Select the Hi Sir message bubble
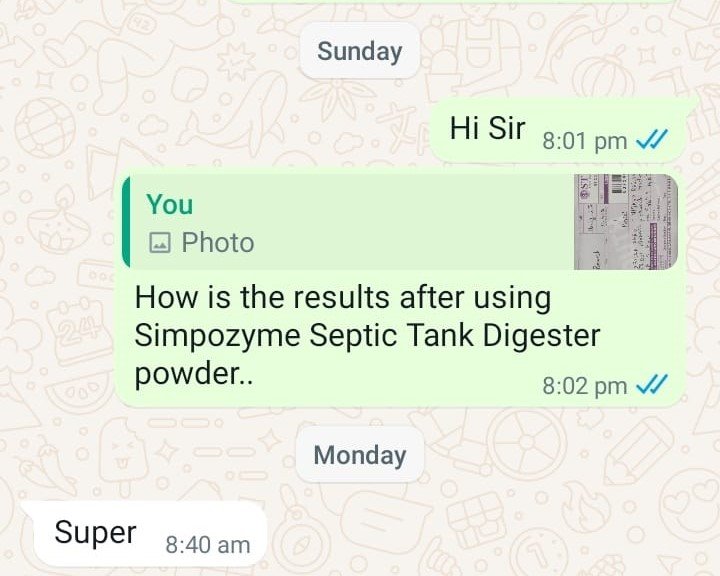The image size is (720, 576). 557,131
